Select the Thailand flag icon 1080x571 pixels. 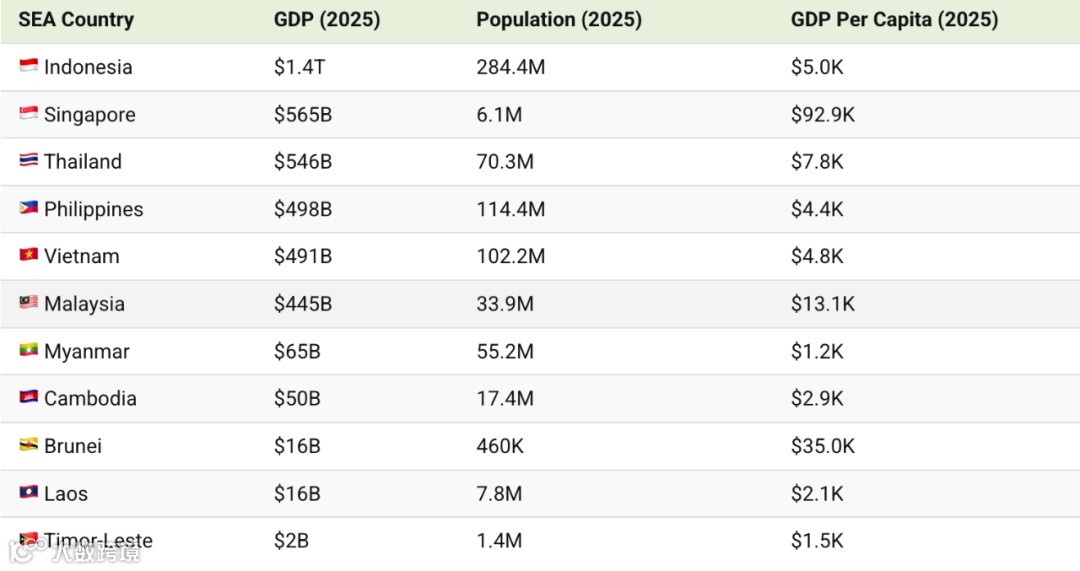(28, 161)
